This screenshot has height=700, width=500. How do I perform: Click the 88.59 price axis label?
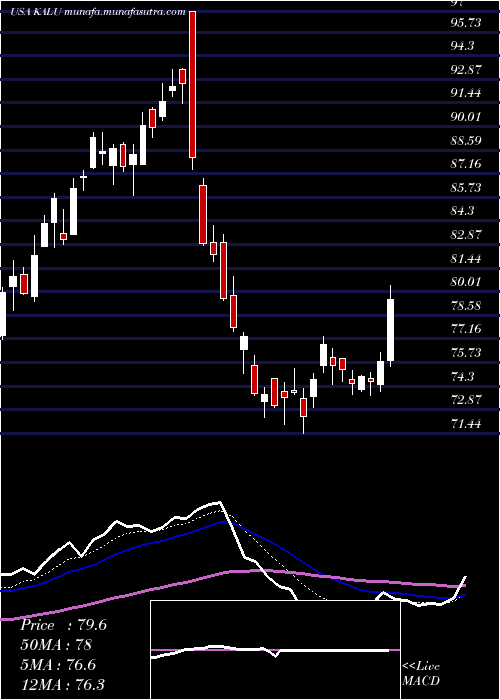[x=466, y=141]
